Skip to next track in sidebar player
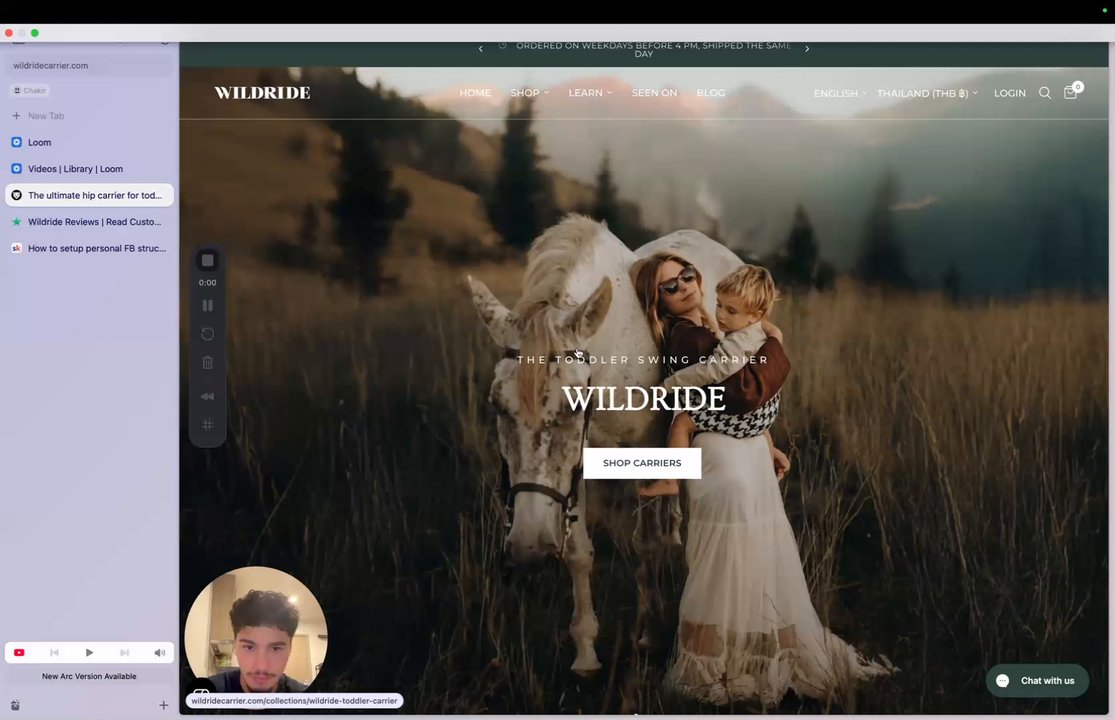The image size is (1115, 720). (124, 652)
